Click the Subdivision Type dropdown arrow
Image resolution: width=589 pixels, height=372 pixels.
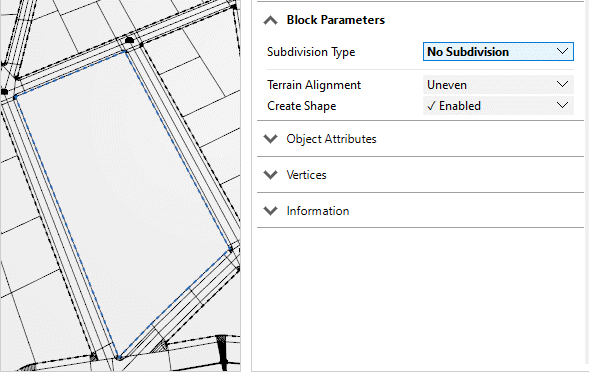tap(562, 51)
